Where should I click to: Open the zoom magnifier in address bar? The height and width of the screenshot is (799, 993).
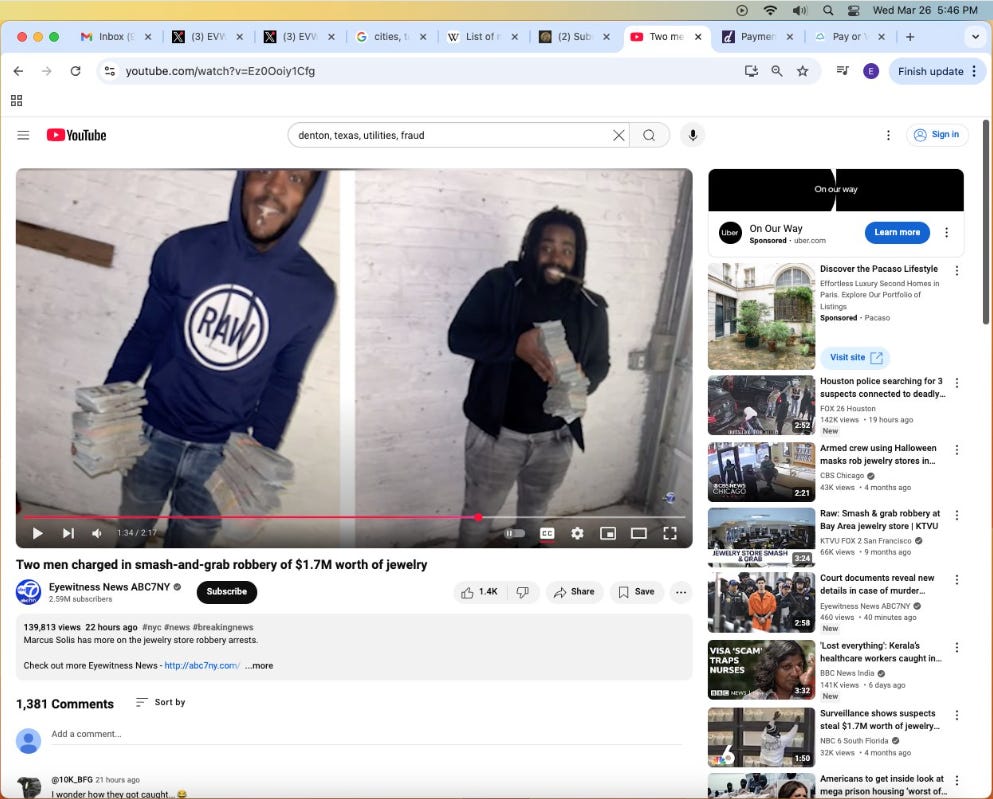coord(776,71)
